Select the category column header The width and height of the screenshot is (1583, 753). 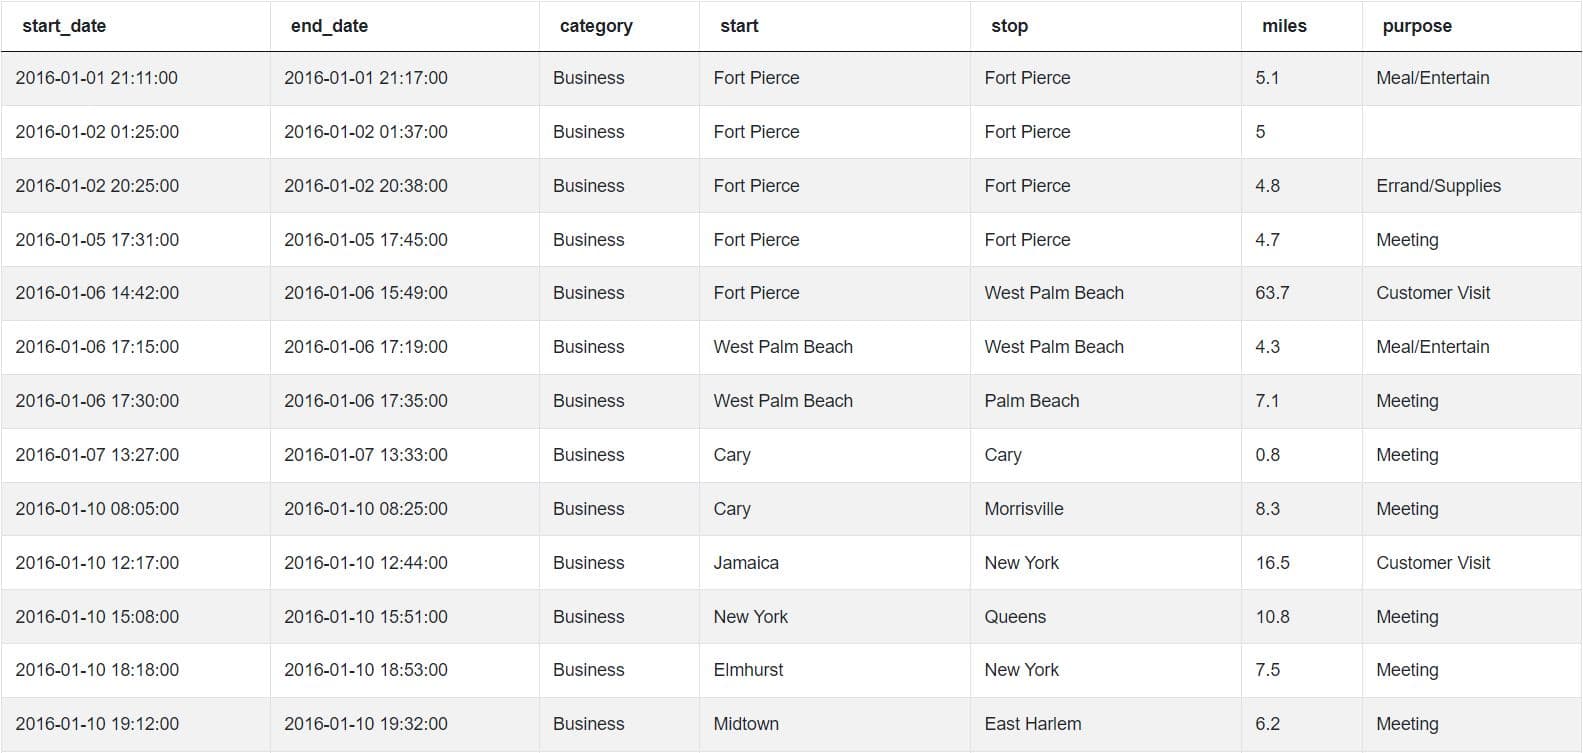(596, 26)
